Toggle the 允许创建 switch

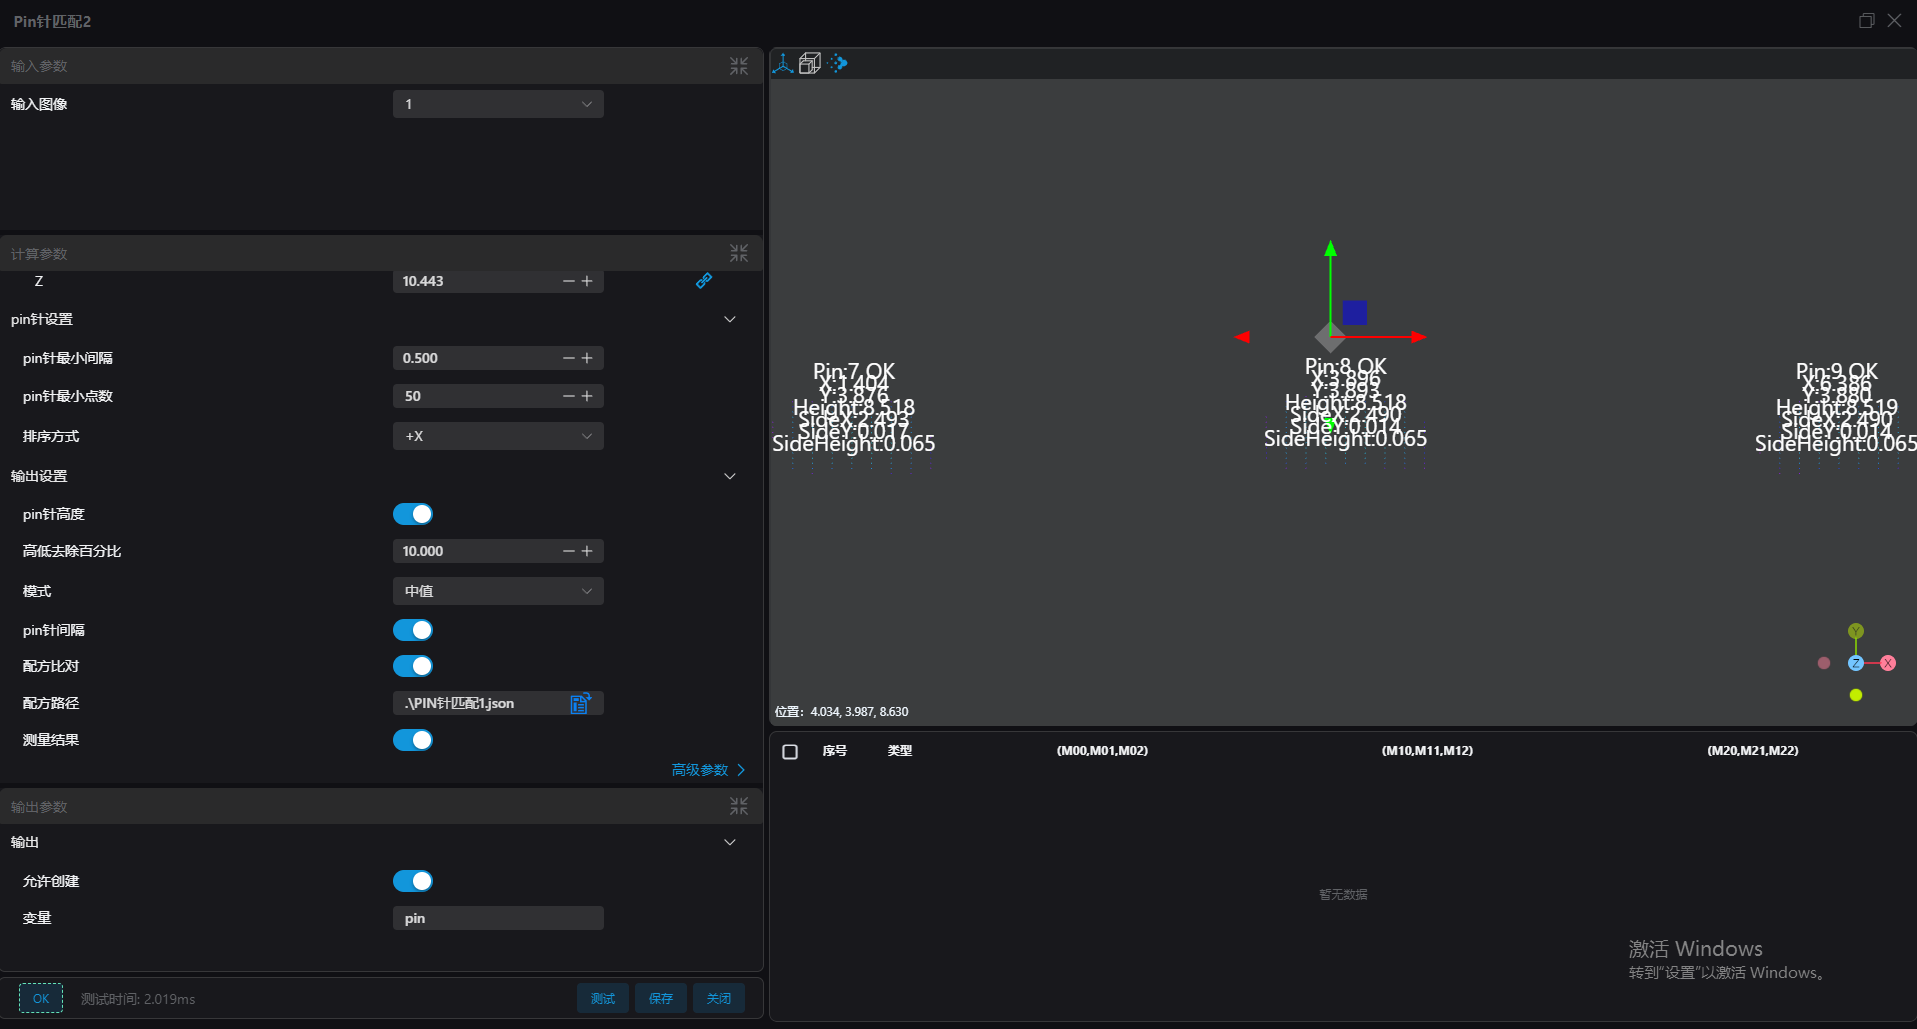pos(413,881)
